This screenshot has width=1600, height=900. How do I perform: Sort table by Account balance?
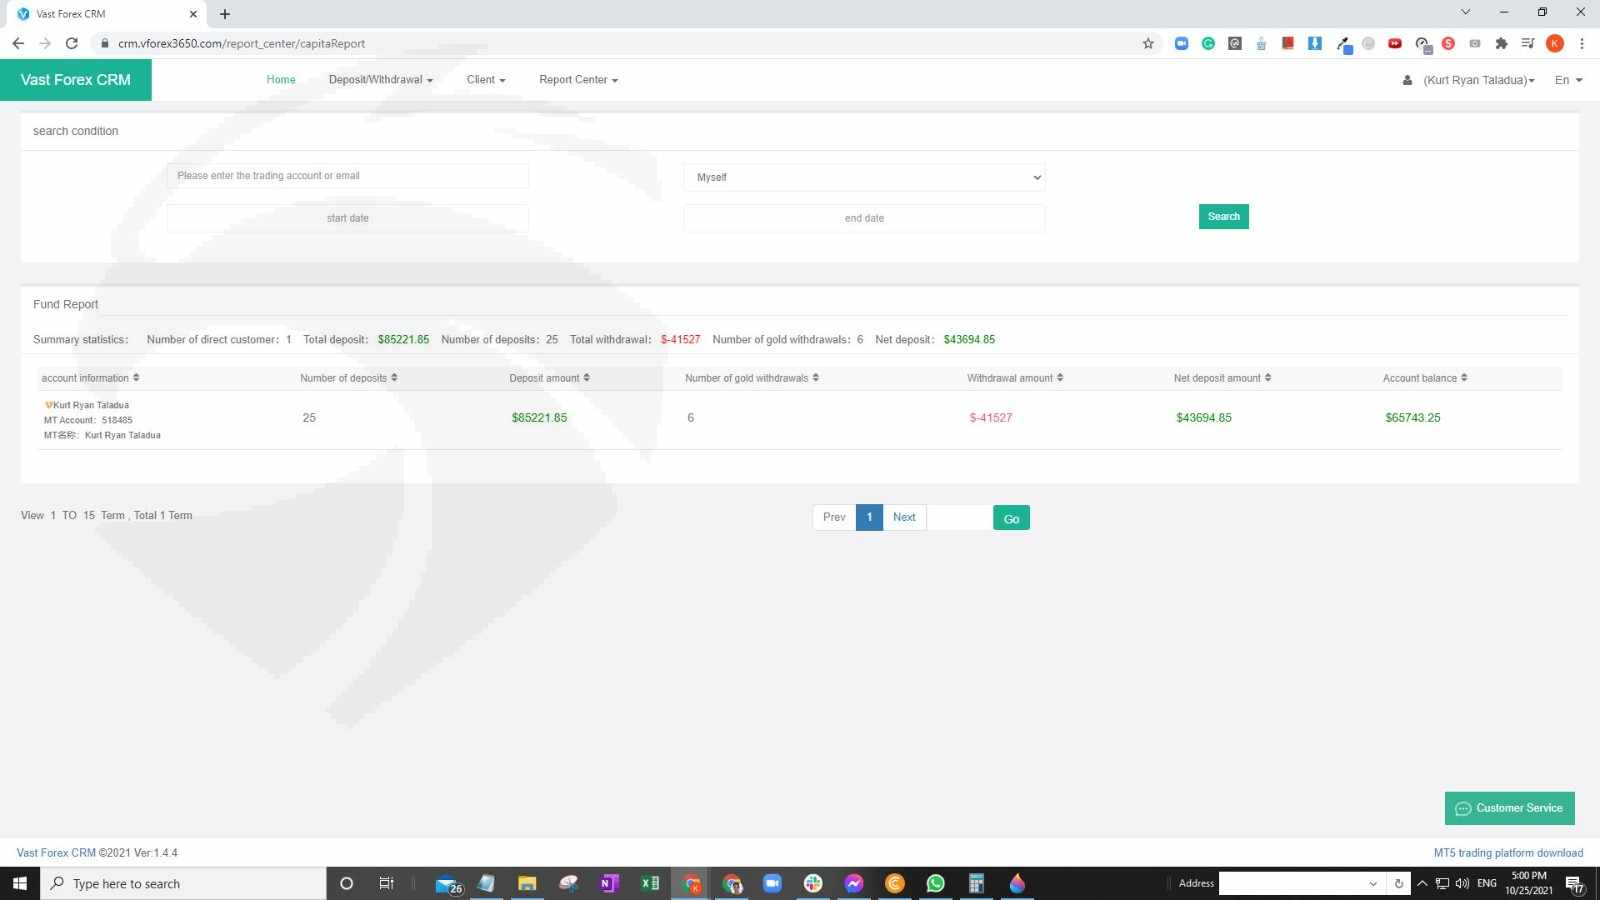(1425, 378)
